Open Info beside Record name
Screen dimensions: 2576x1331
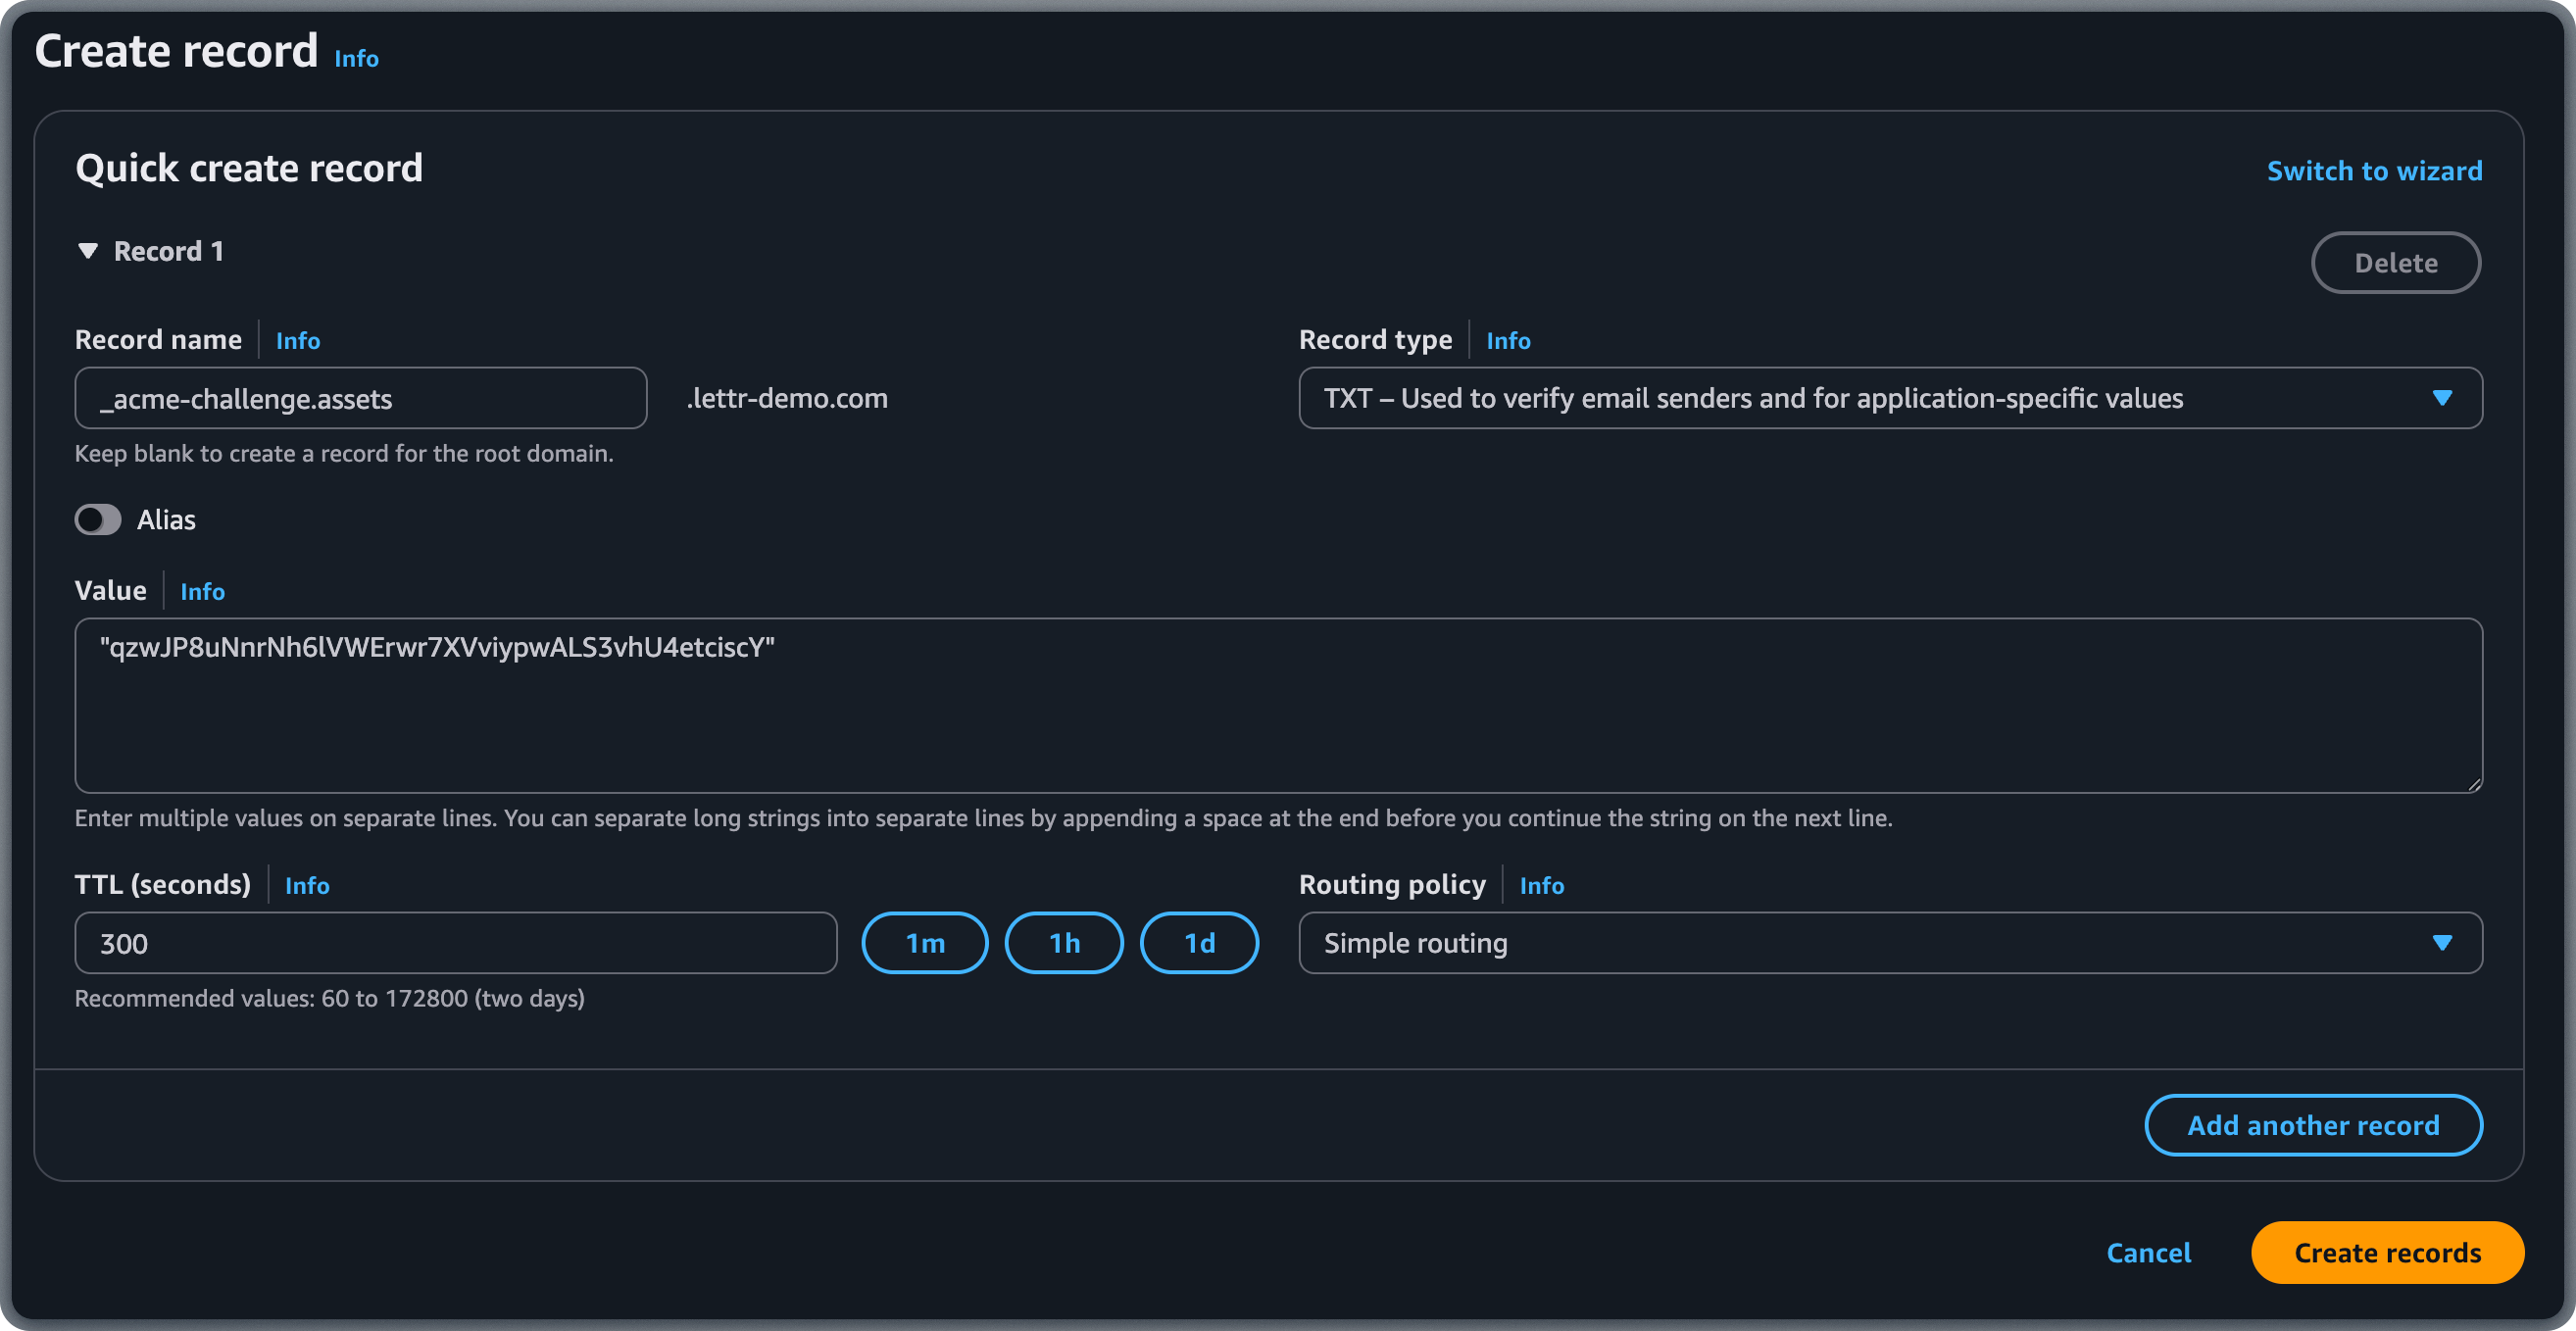click(297, 340)
